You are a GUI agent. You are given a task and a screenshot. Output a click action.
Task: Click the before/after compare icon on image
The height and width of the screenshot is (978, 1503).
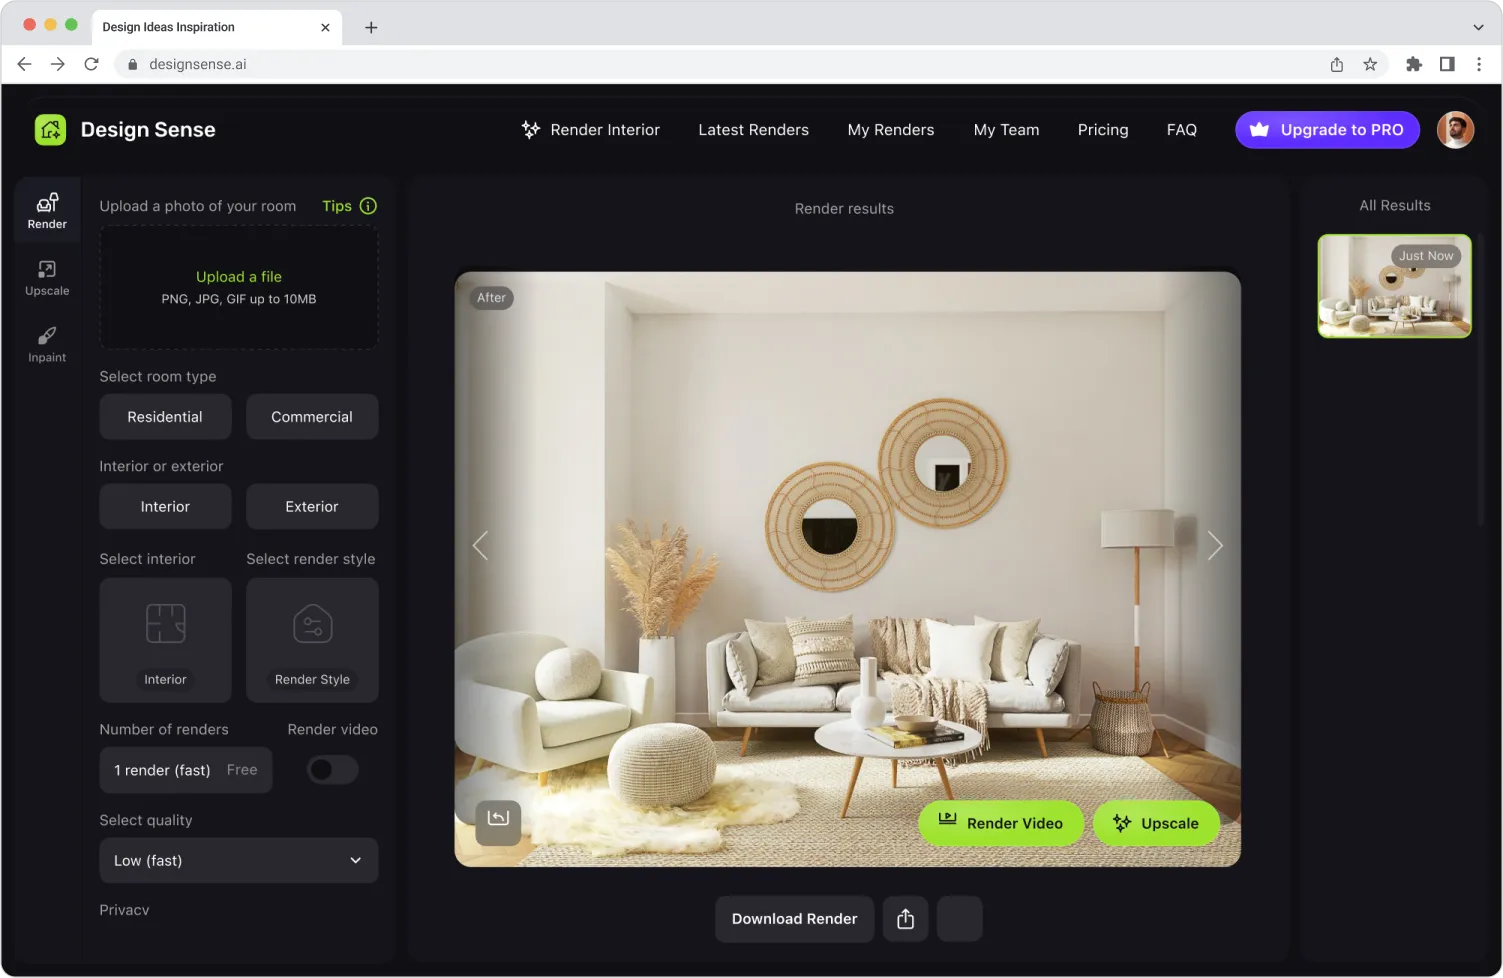[x=498, y=820]
